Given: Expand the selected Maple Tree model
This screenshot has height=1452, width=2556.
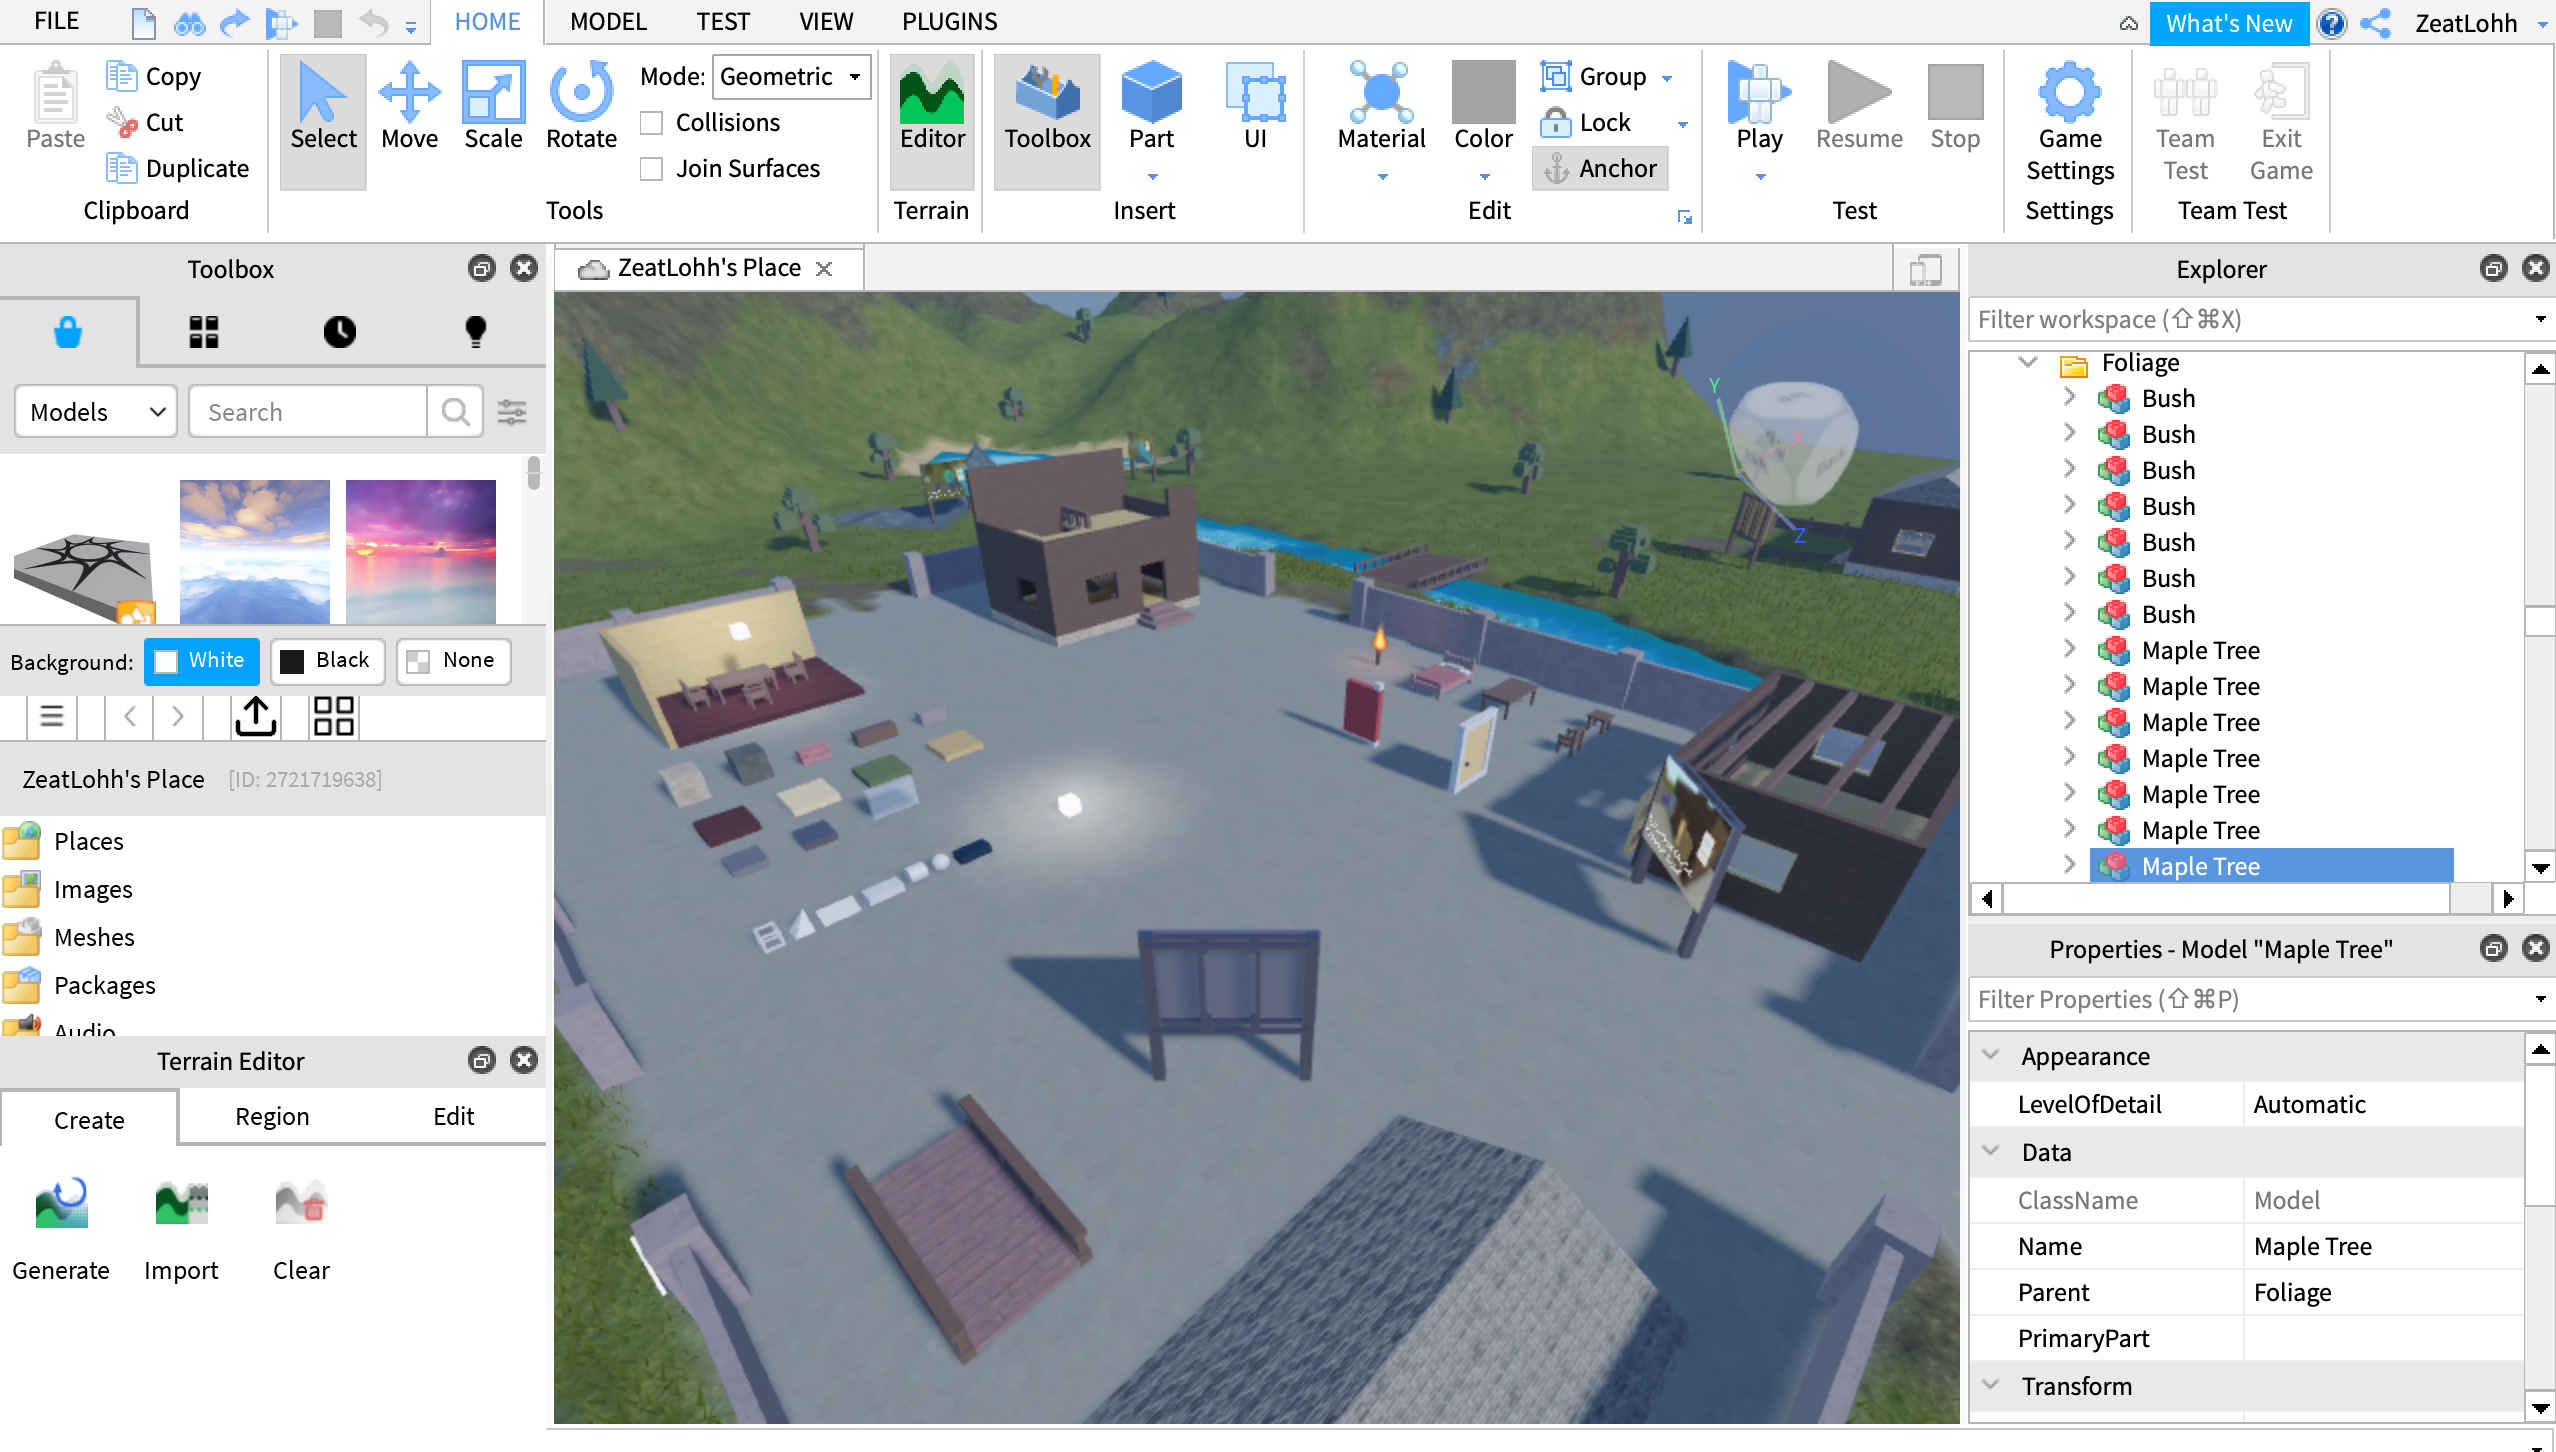Looking at the screenshot, I should pyautogui.click(x=2070, y=866).
